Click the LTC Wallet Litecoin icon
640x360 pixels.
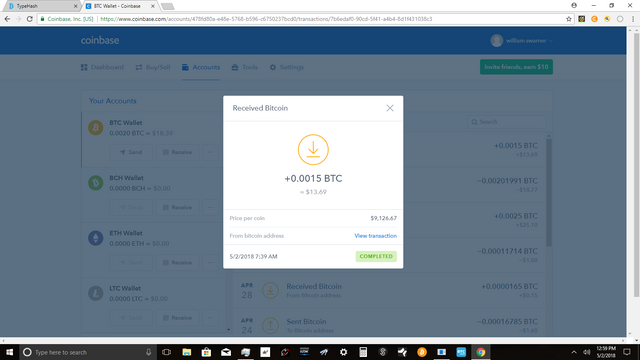[x=96, y=293]
